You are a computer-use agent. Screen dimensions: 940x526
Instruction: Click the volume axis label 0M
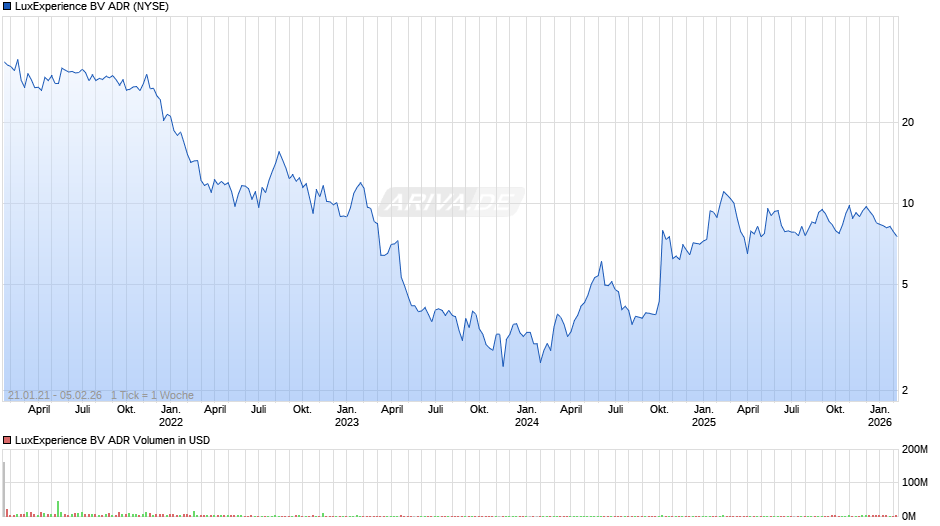[909, 516]
